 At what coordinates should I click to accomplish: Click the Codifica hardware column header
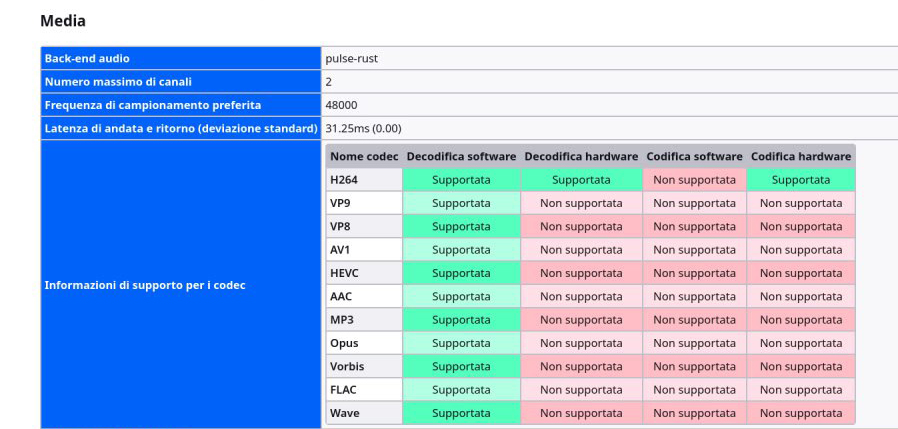pyautogui.click(x=801, y=156)
